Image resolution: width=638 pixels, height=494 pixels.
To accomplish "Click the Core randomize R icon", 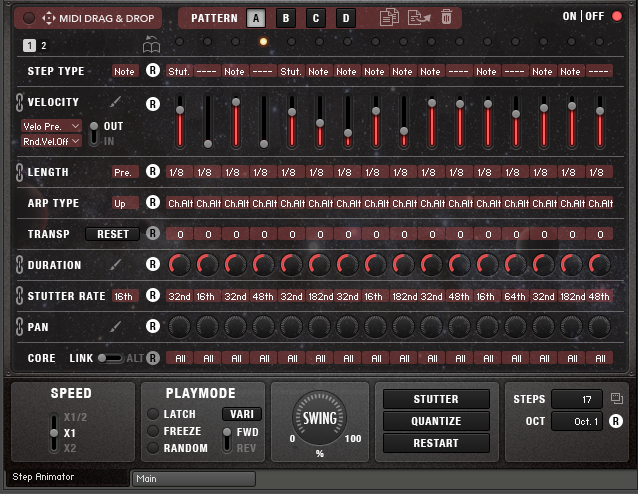I will point(153,358).
